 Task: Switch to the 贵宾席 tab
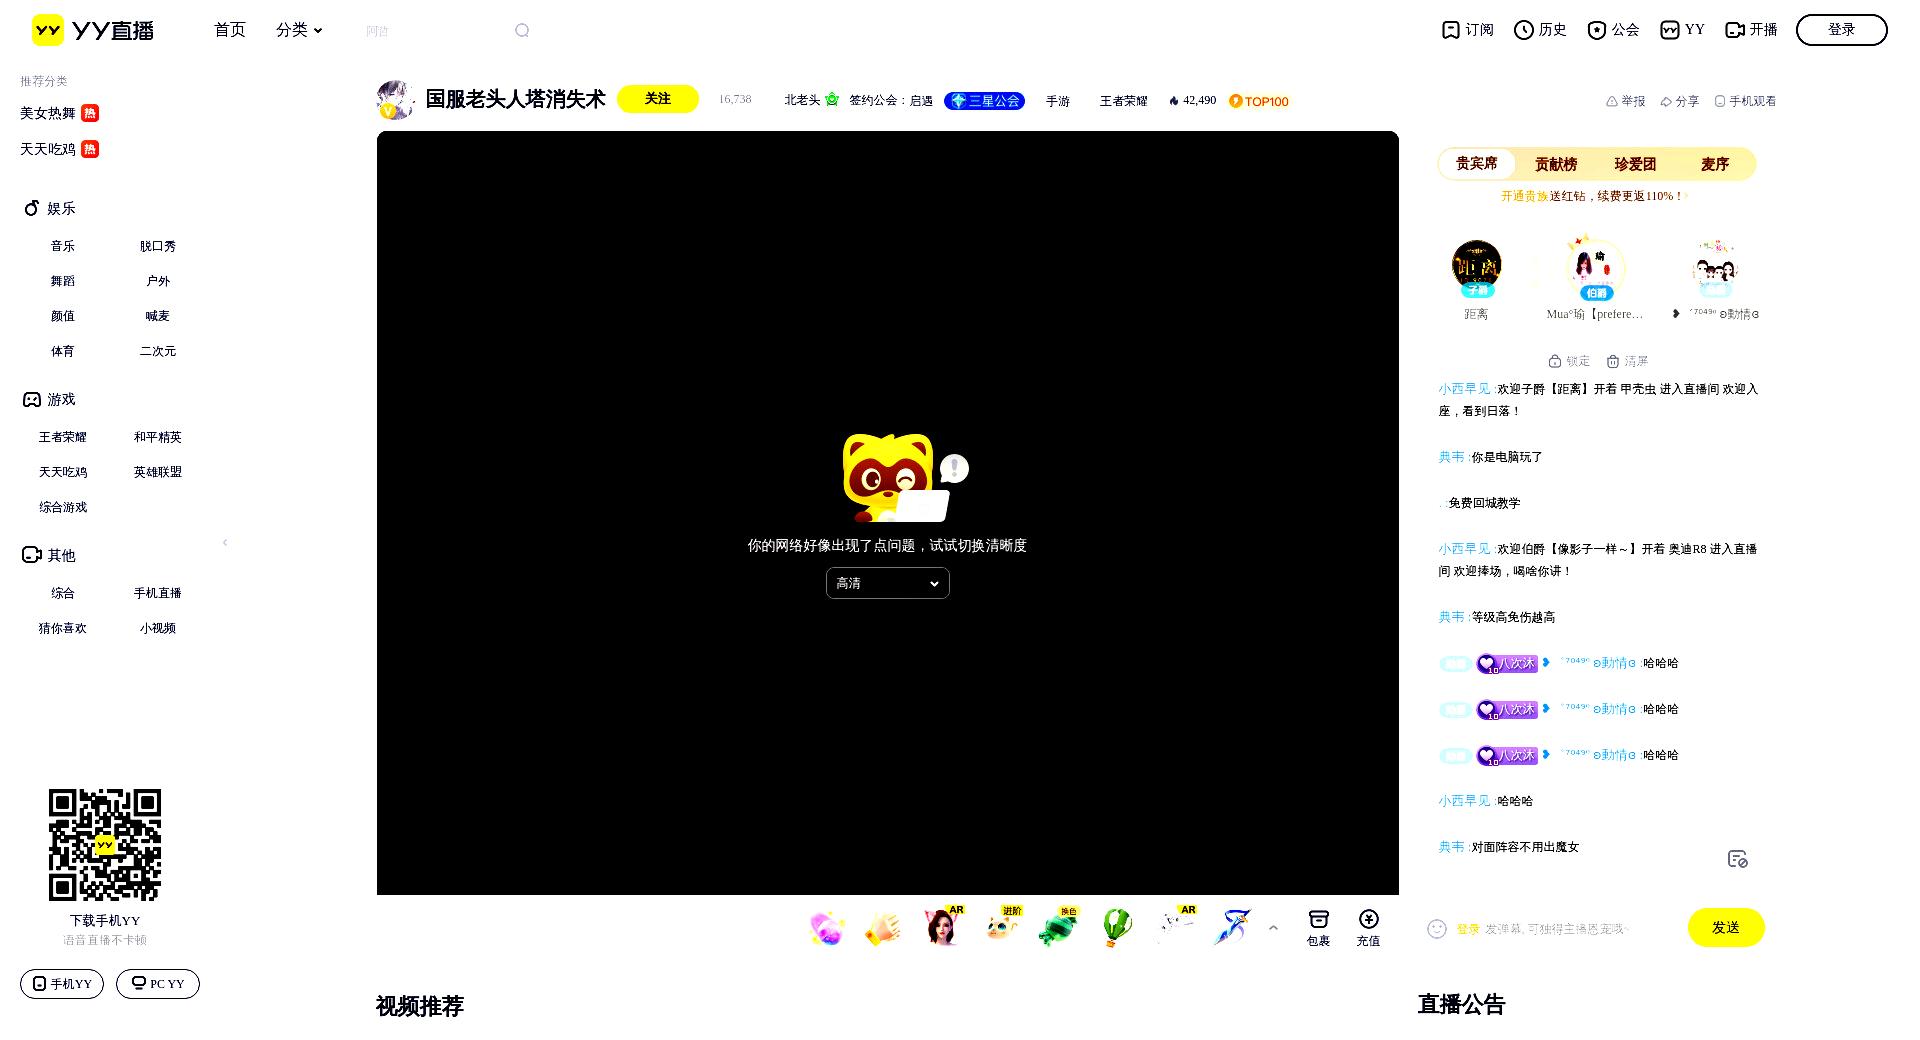pos(1477,164)
